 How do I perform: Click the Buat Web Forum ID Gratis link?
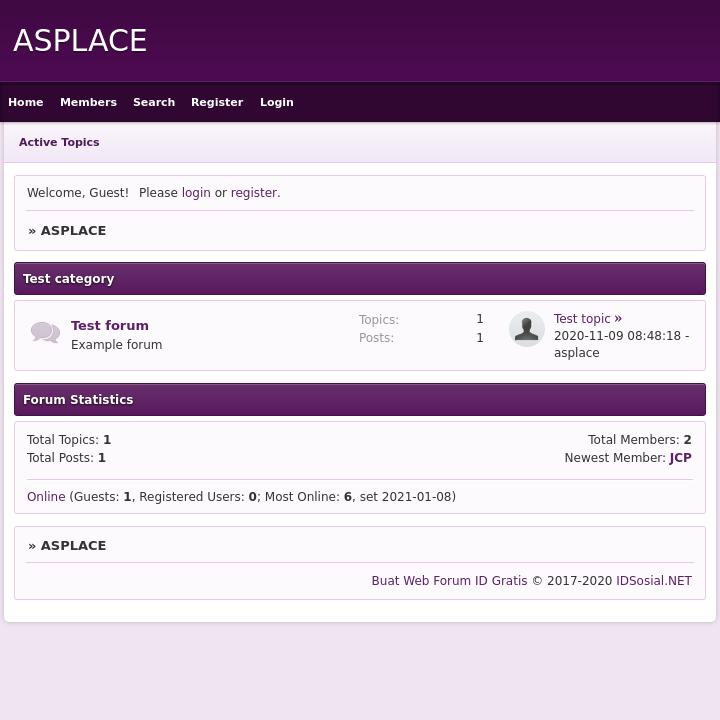449,581
